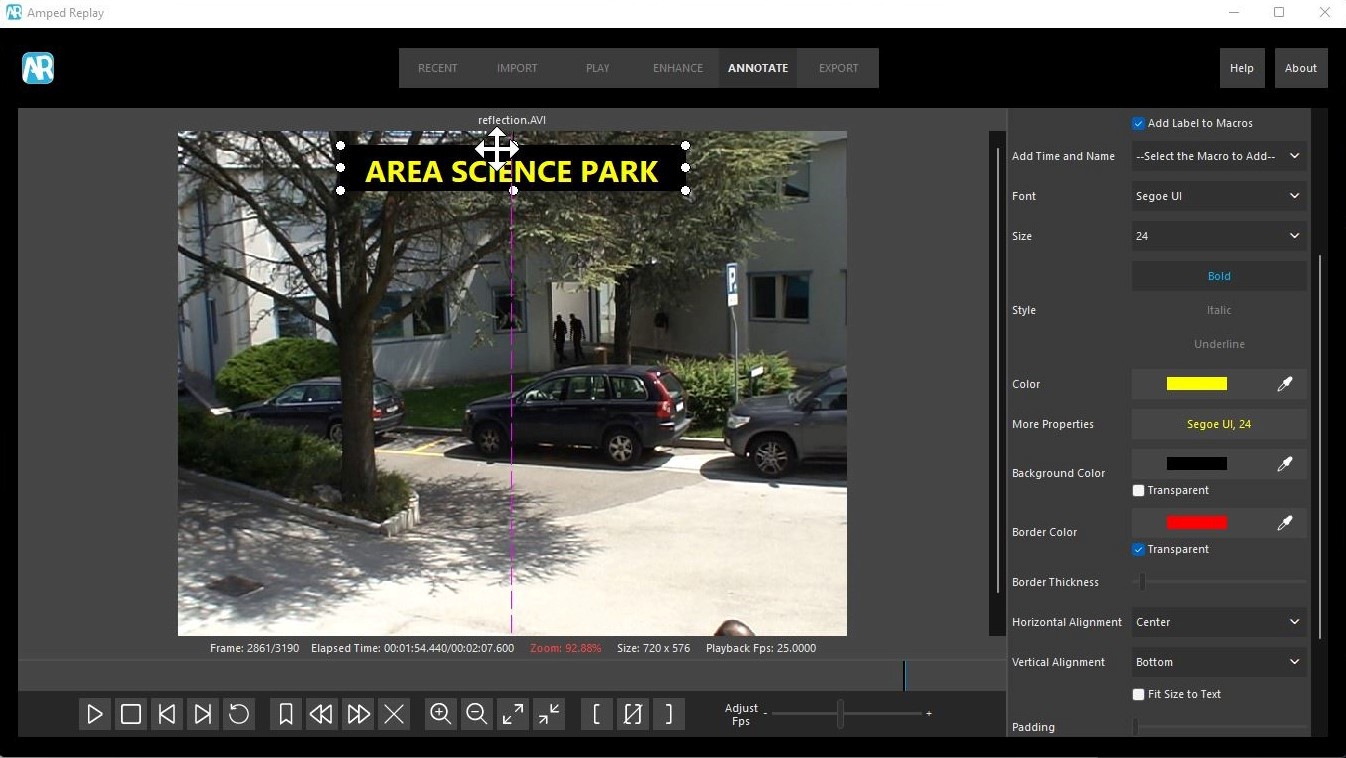Start video playback with the Play button

tap(95, 714)
